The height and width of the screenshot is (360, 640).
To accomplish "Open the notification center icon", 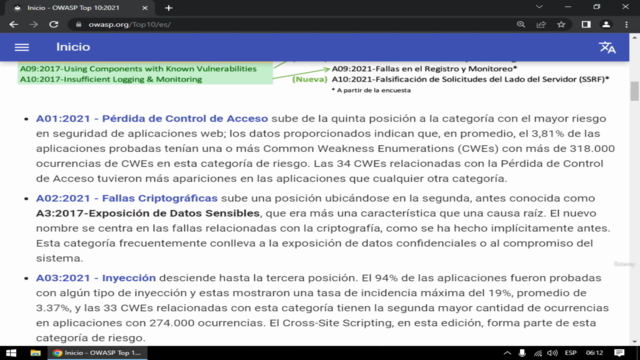I will [619, 353].
